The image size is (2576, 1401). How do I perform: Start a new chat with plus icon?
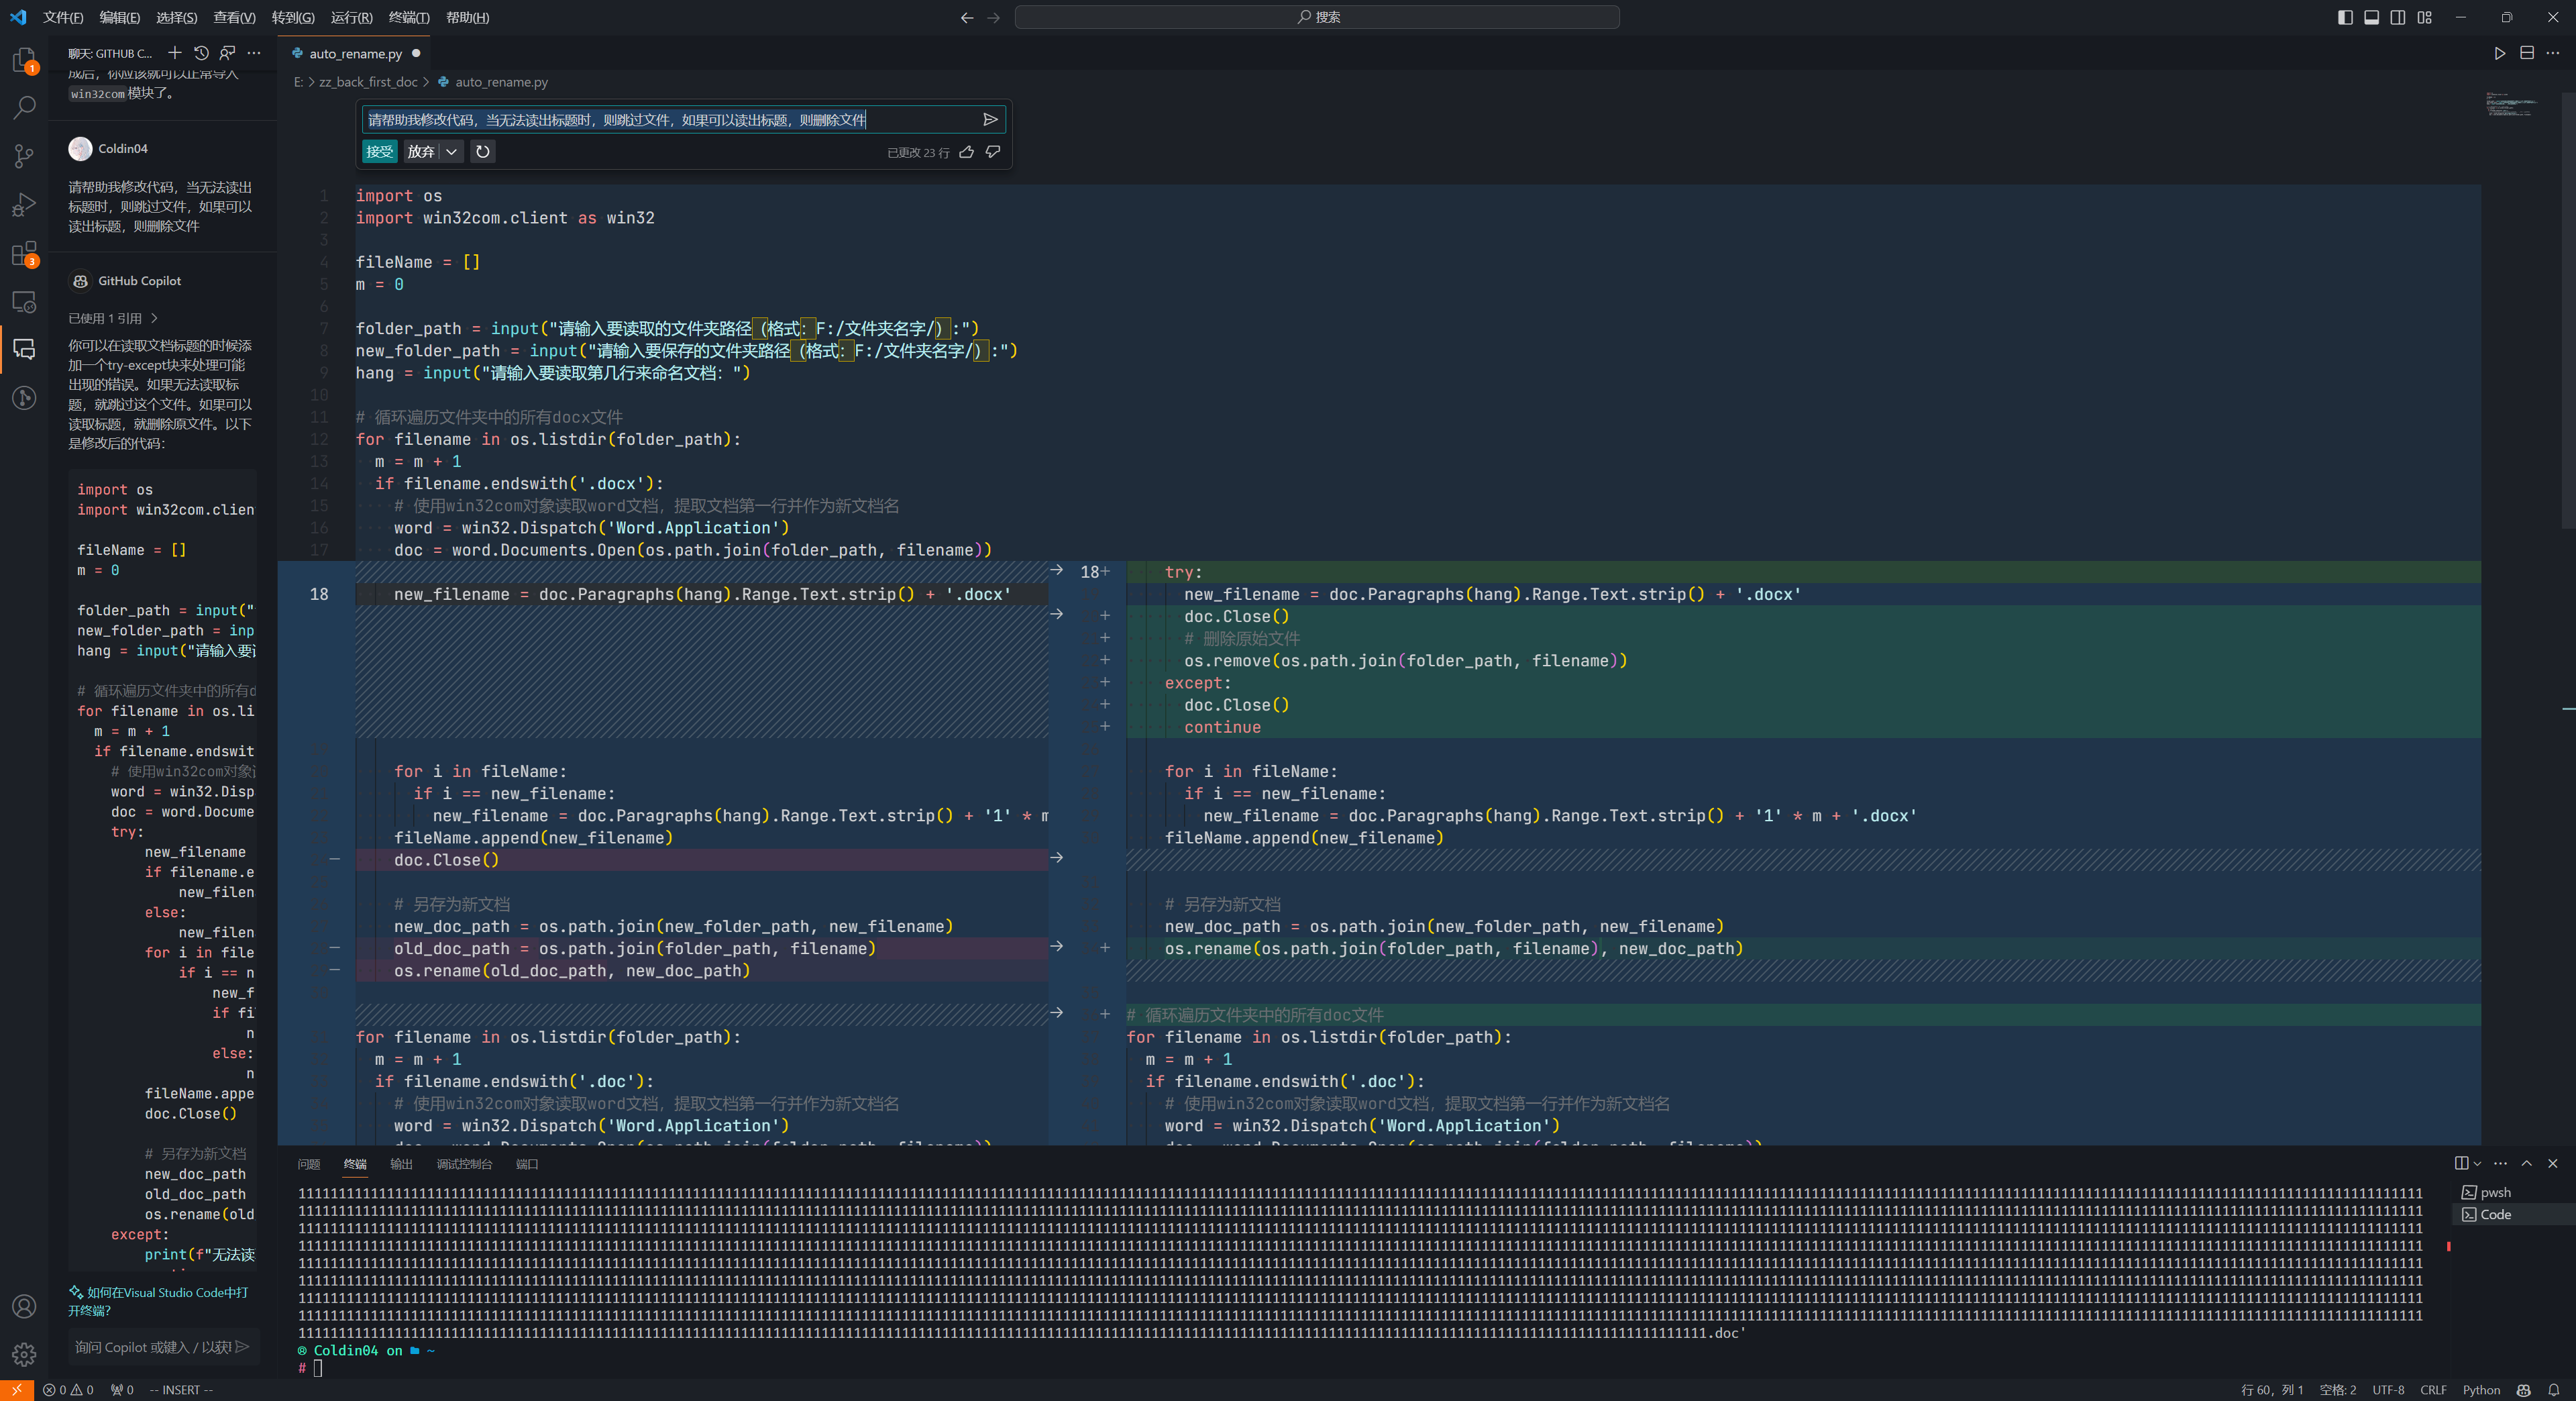175,53
